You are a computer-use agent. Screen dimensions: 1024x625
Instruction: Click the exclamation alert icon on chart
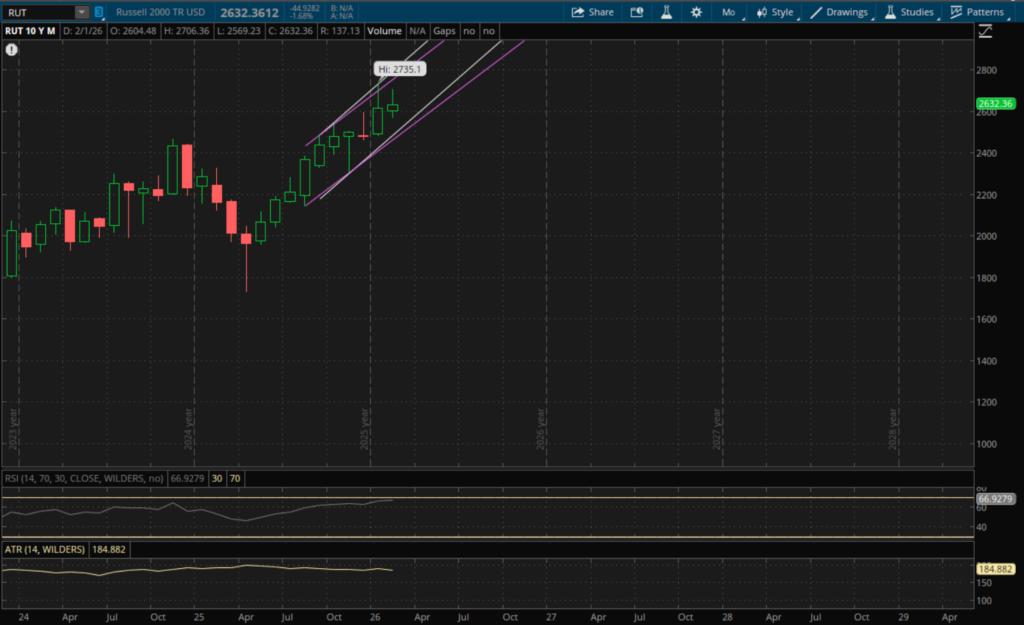(x=12, y=48)
